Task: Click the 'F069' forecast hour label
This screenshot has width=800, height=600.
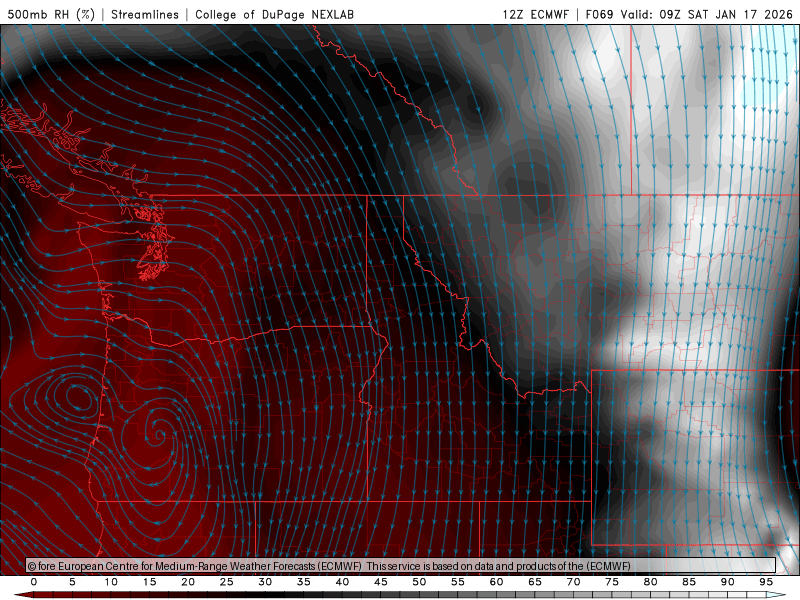Action: click(599, 14)
